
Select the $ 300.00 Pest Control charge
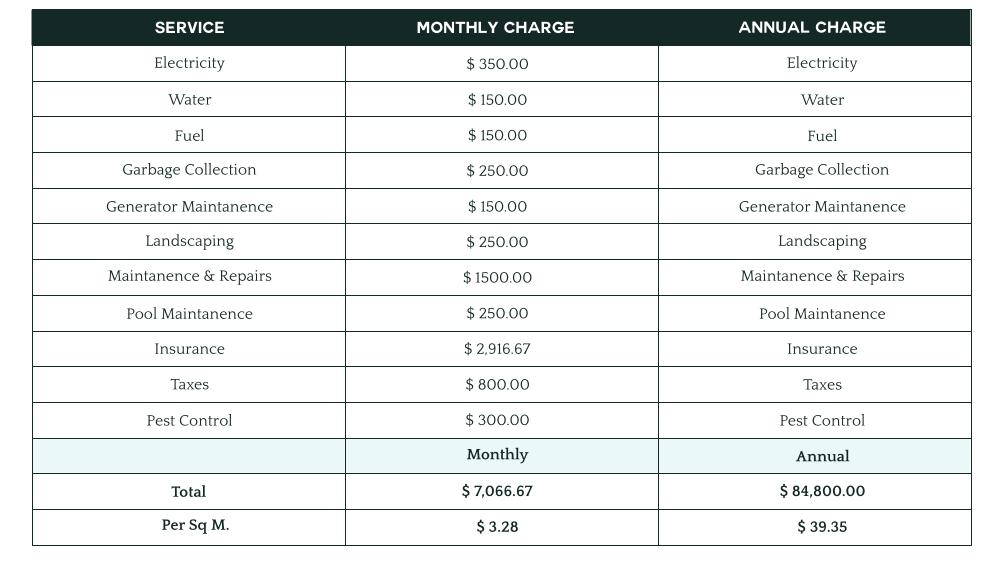point(497,421)
